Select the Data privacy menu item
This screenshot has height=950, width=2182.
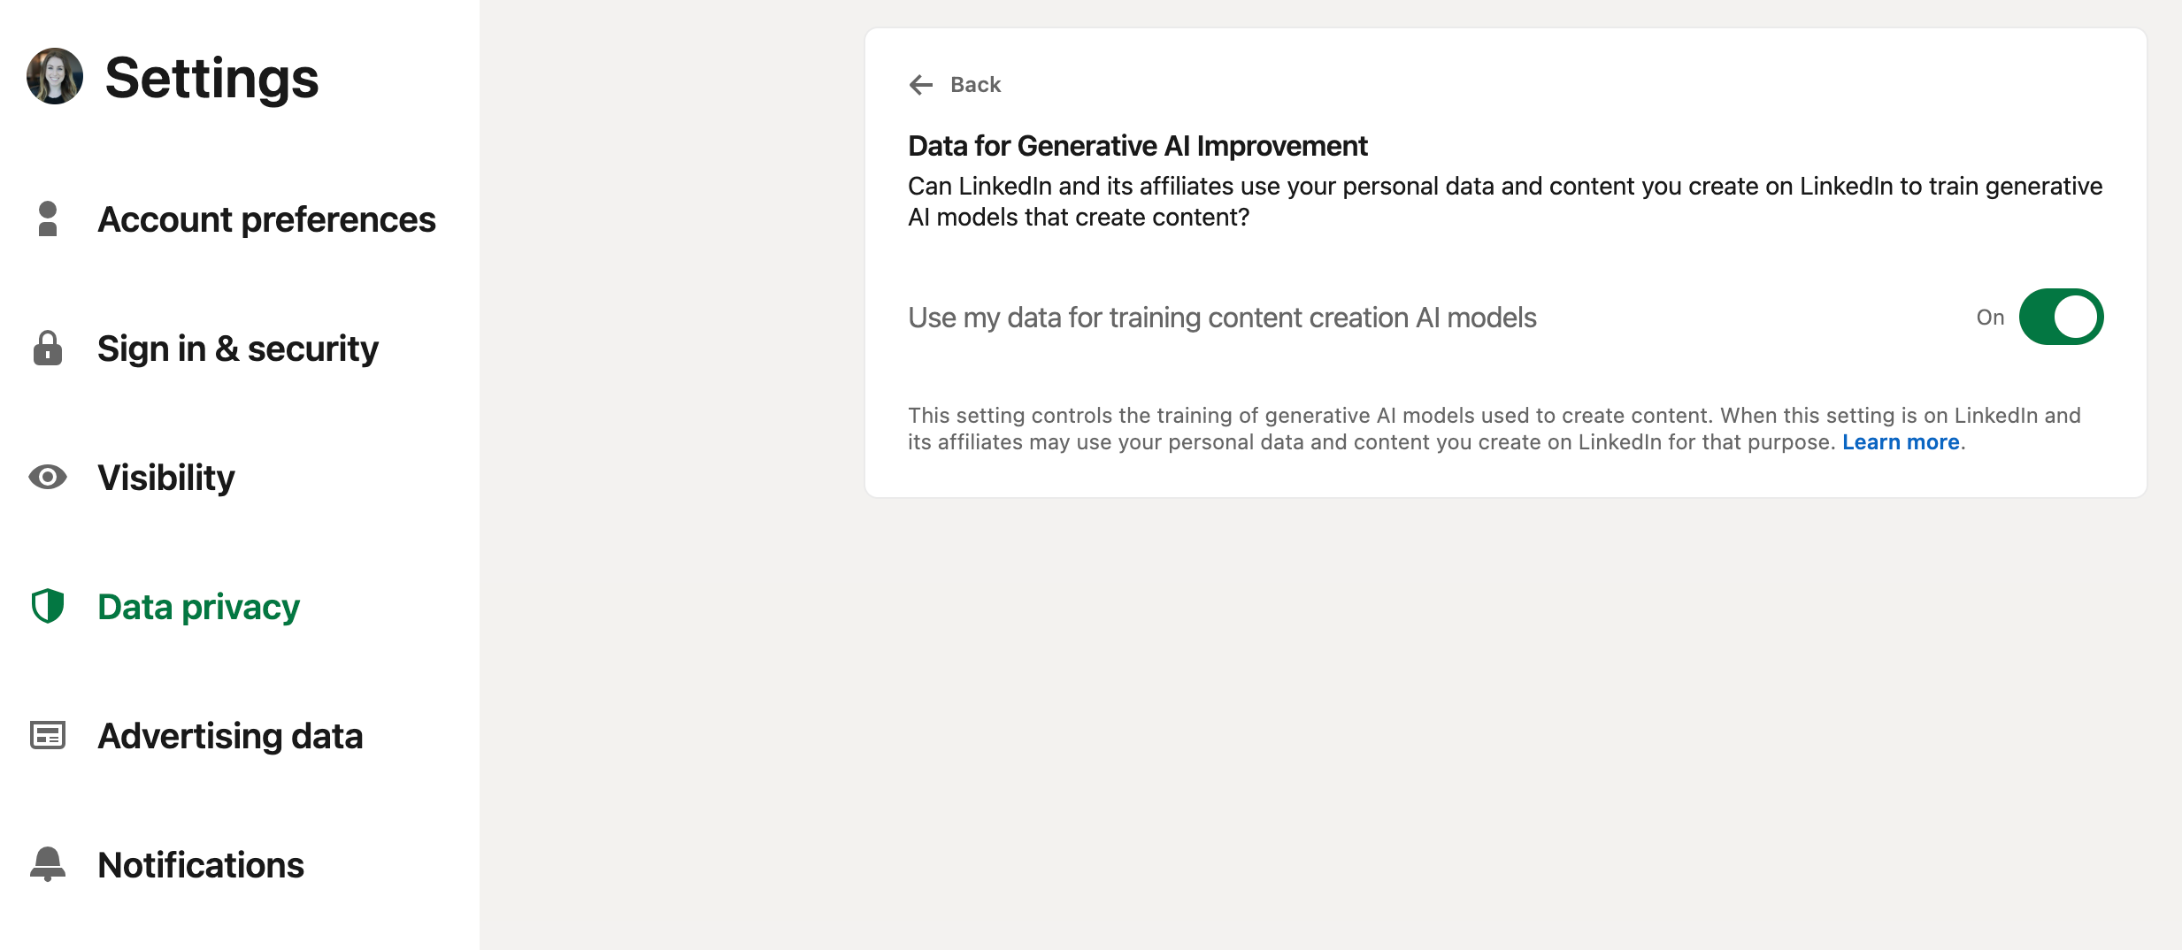click(x=199, y=606)
